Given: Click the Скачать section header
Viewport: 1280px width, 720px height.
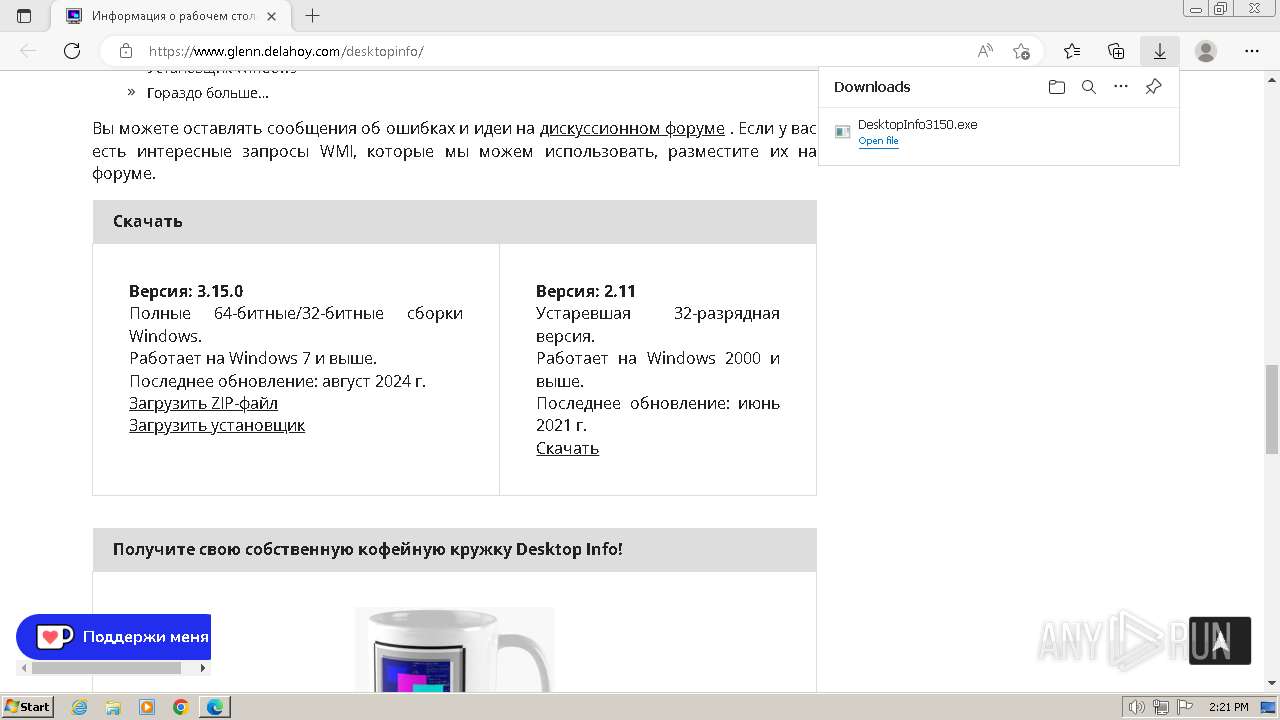Looking at the screenshot, I should (454, 221).
